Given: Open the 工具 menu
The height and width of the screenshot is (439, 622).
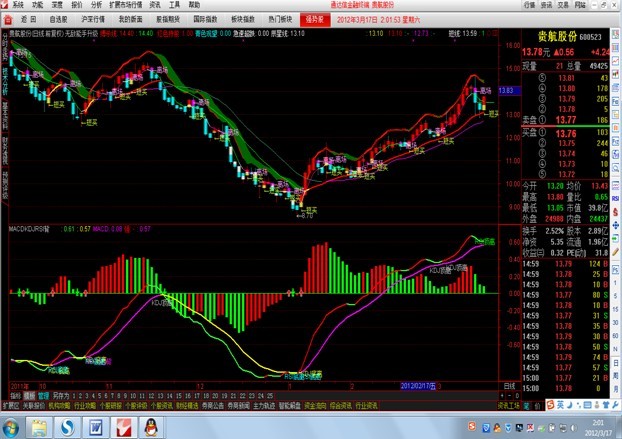Looking at the screenshot, I should pyautogui.click(x=175, y=5).
